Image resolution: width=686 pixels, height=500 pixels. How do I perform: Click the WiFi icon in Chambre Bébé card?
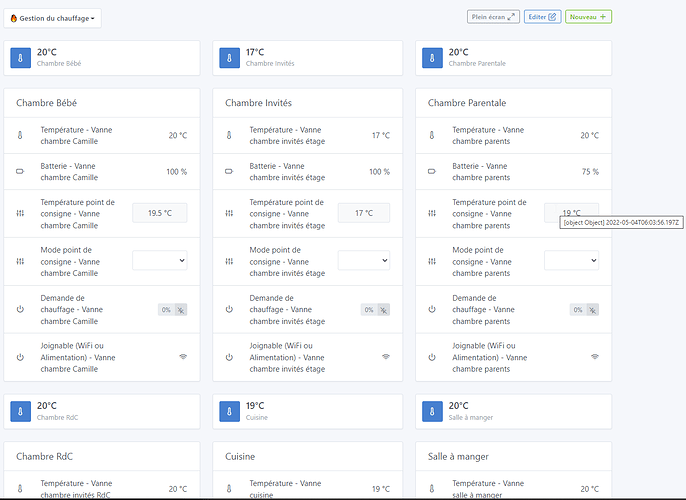[x=183, y=356]
